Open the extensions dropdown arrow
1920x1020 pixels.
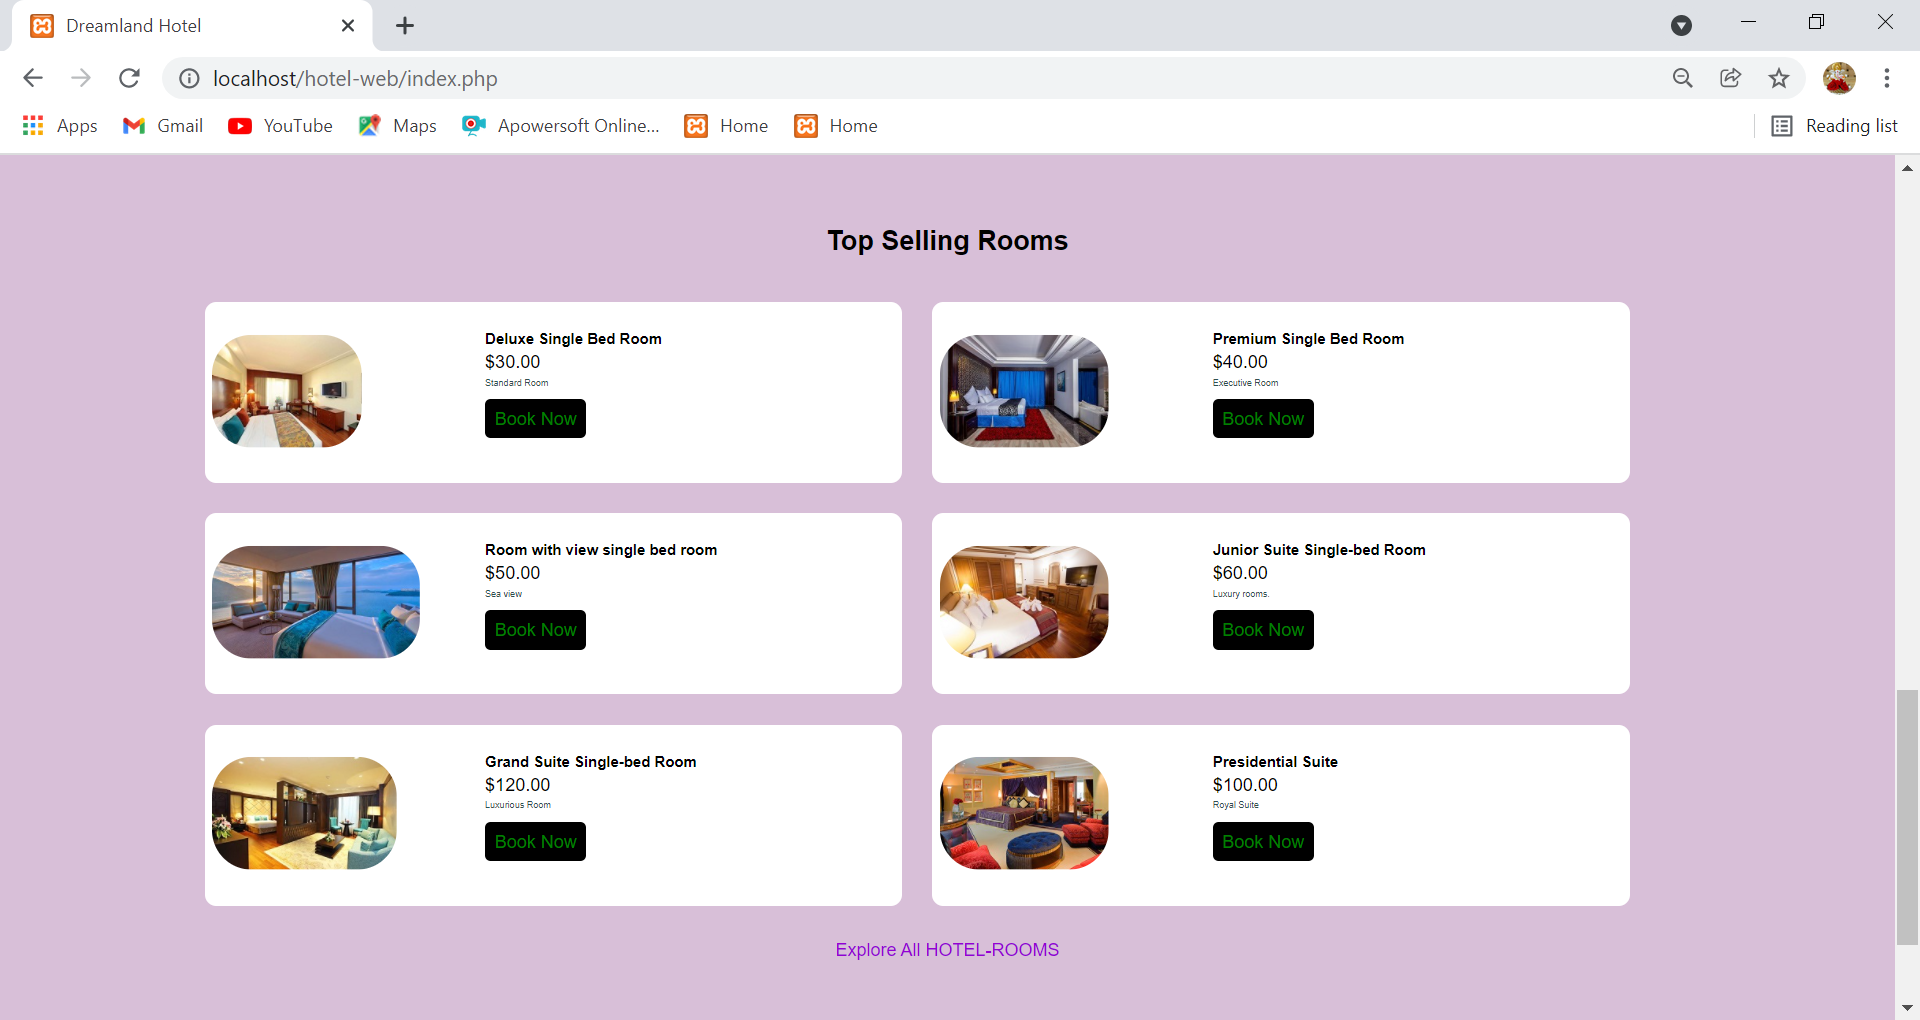[1681, 25]
